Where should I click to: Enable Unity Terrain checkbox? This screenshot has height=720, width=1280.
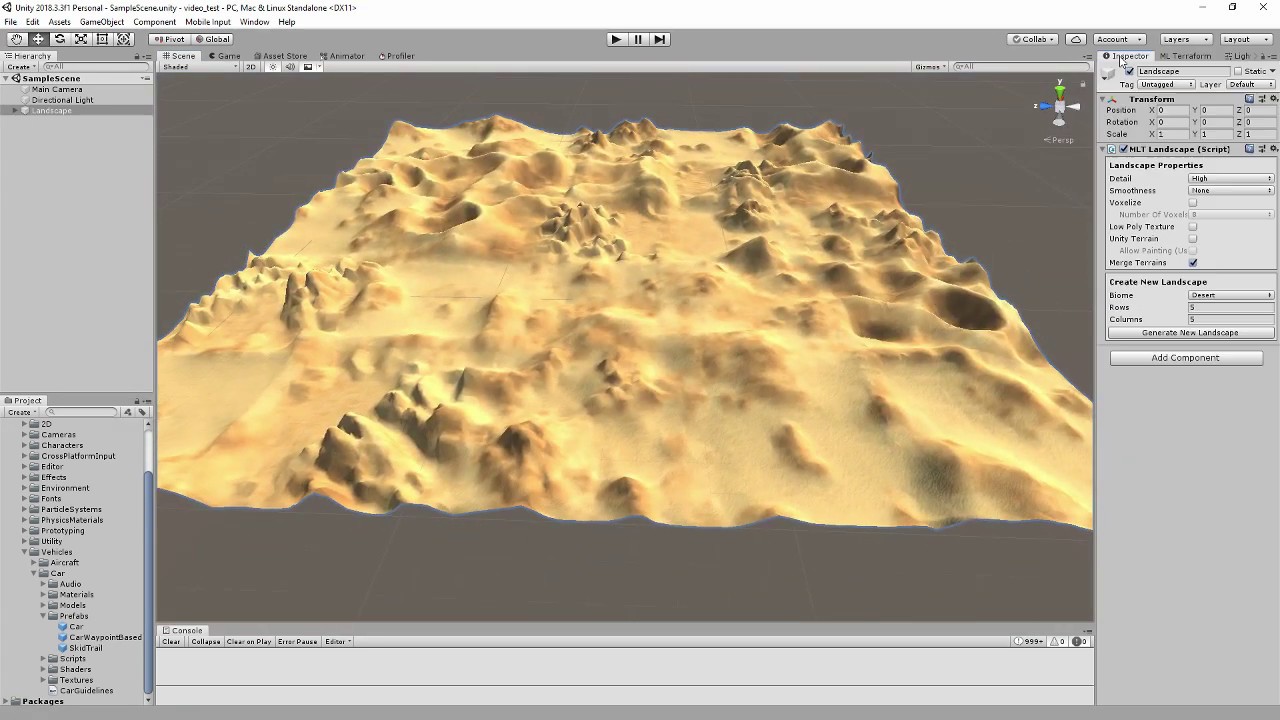(1193, 239)
